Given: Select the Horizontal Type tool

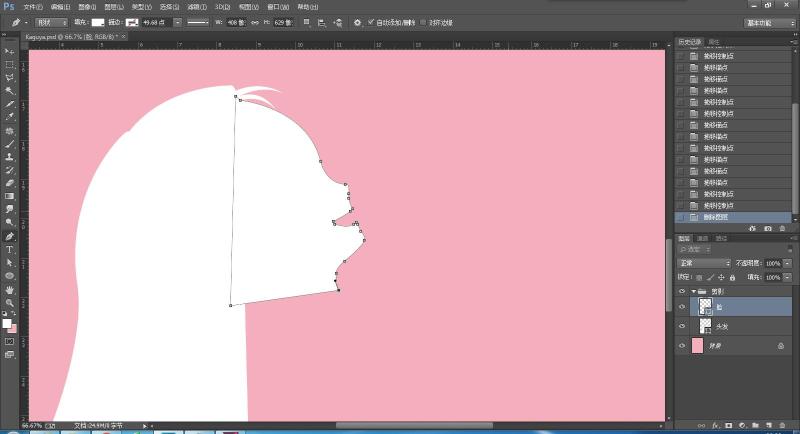Looking at the screenshot, I should (9, 249).
